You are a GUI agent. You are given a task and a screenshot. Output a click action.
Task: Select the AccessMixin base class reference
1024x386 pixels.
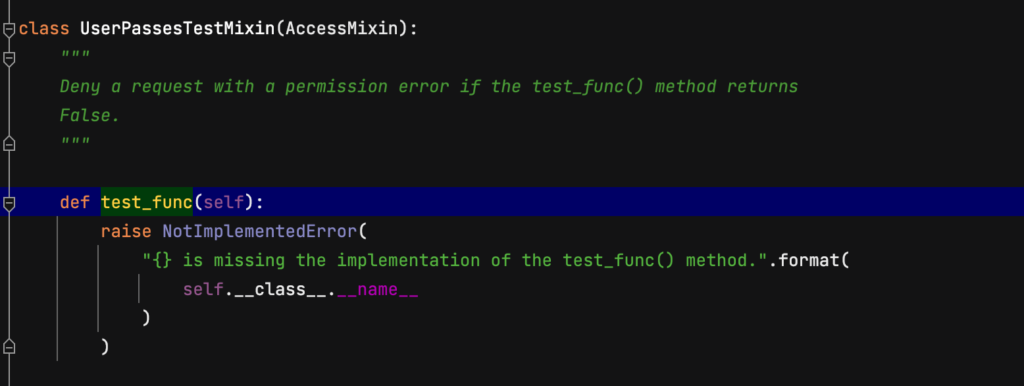click(342, 29)
